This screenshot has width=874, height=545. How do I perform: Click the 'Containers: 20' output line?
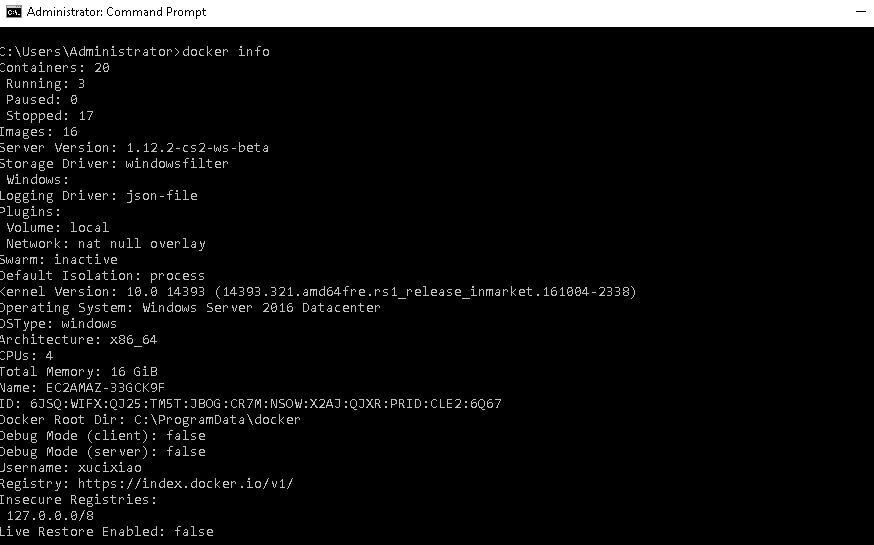coord(55,67)
